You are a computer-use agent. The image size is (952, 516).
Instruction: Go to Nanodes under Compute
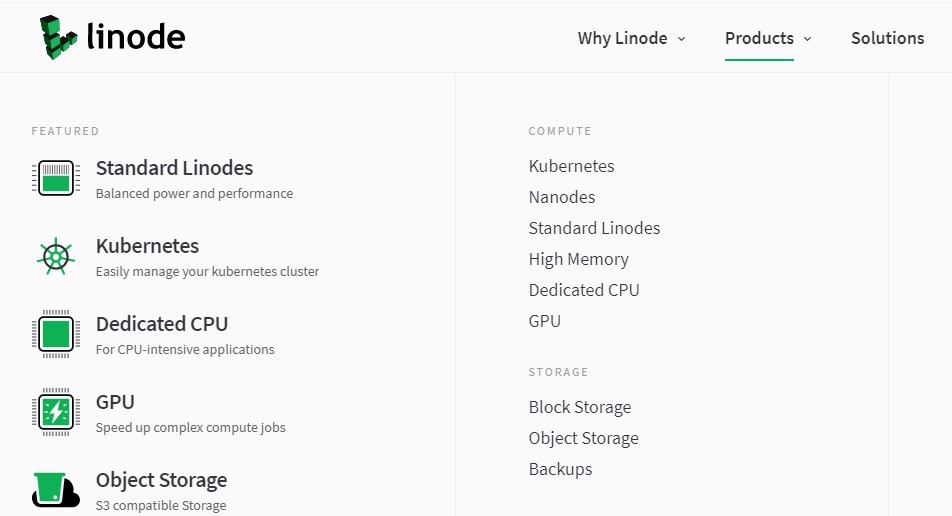coord(562,197)
